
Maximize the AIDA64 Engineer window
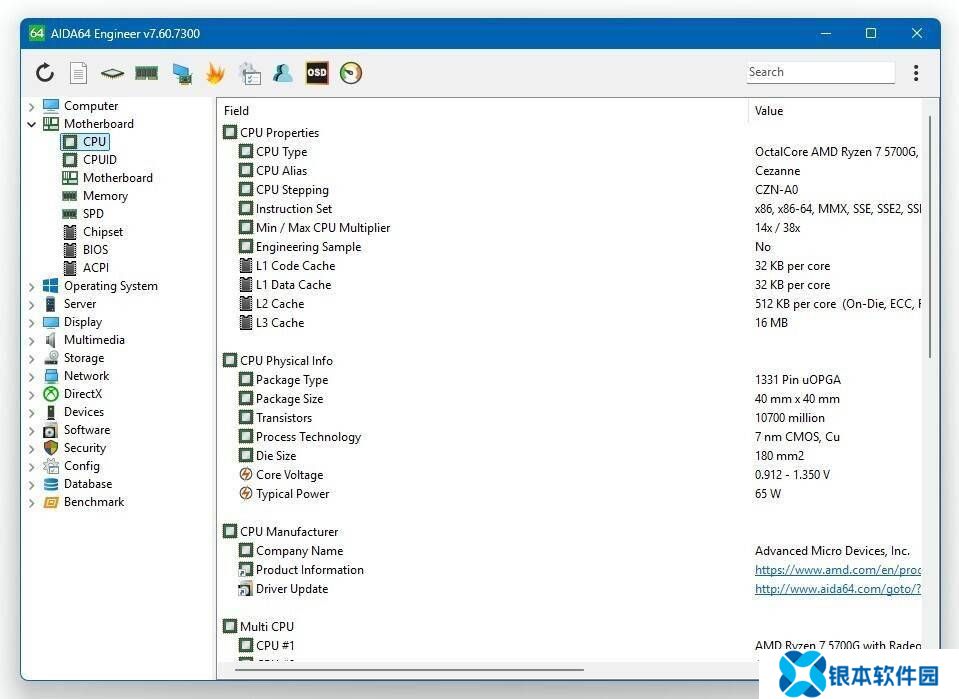click(870, 33)
